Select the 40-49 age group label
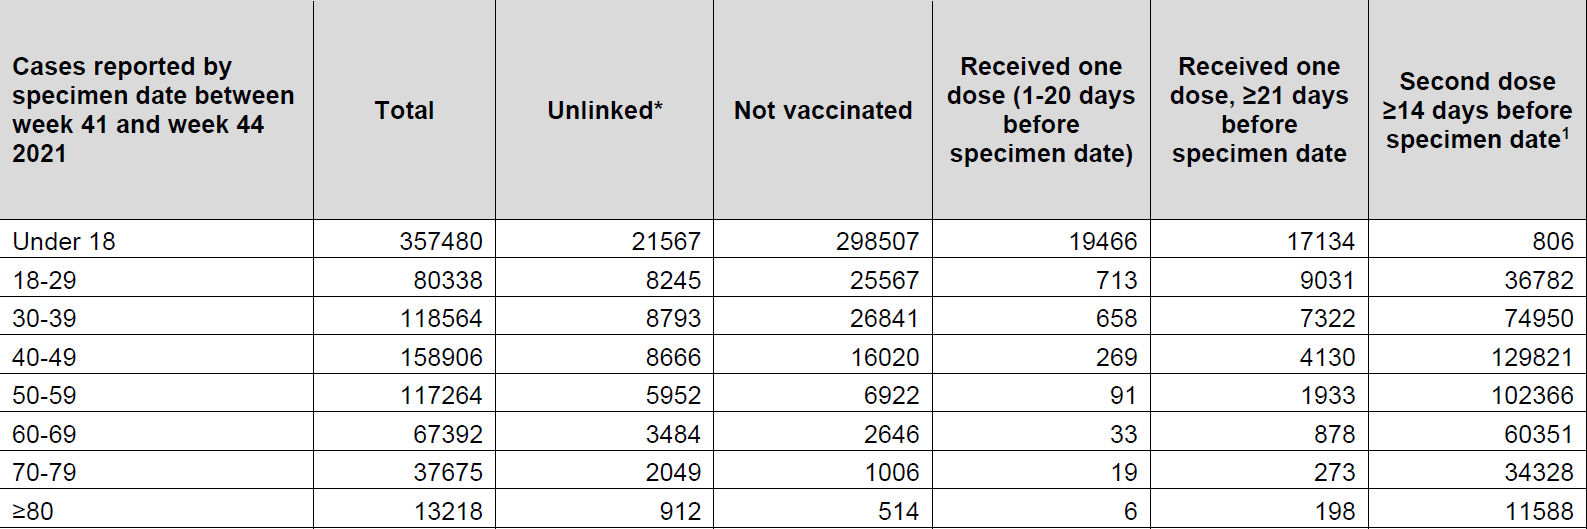Viewport: 1587px width, 529px height. coord(44,357)
